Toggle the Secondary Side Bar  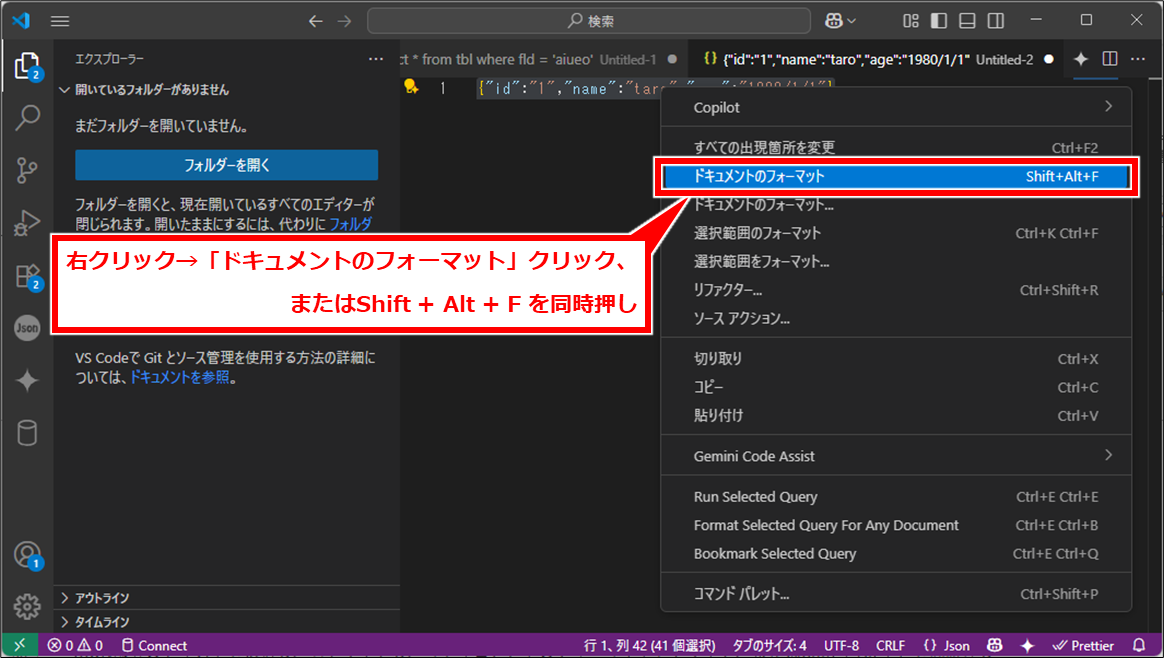pyautogui.click(x=996, y=21)
